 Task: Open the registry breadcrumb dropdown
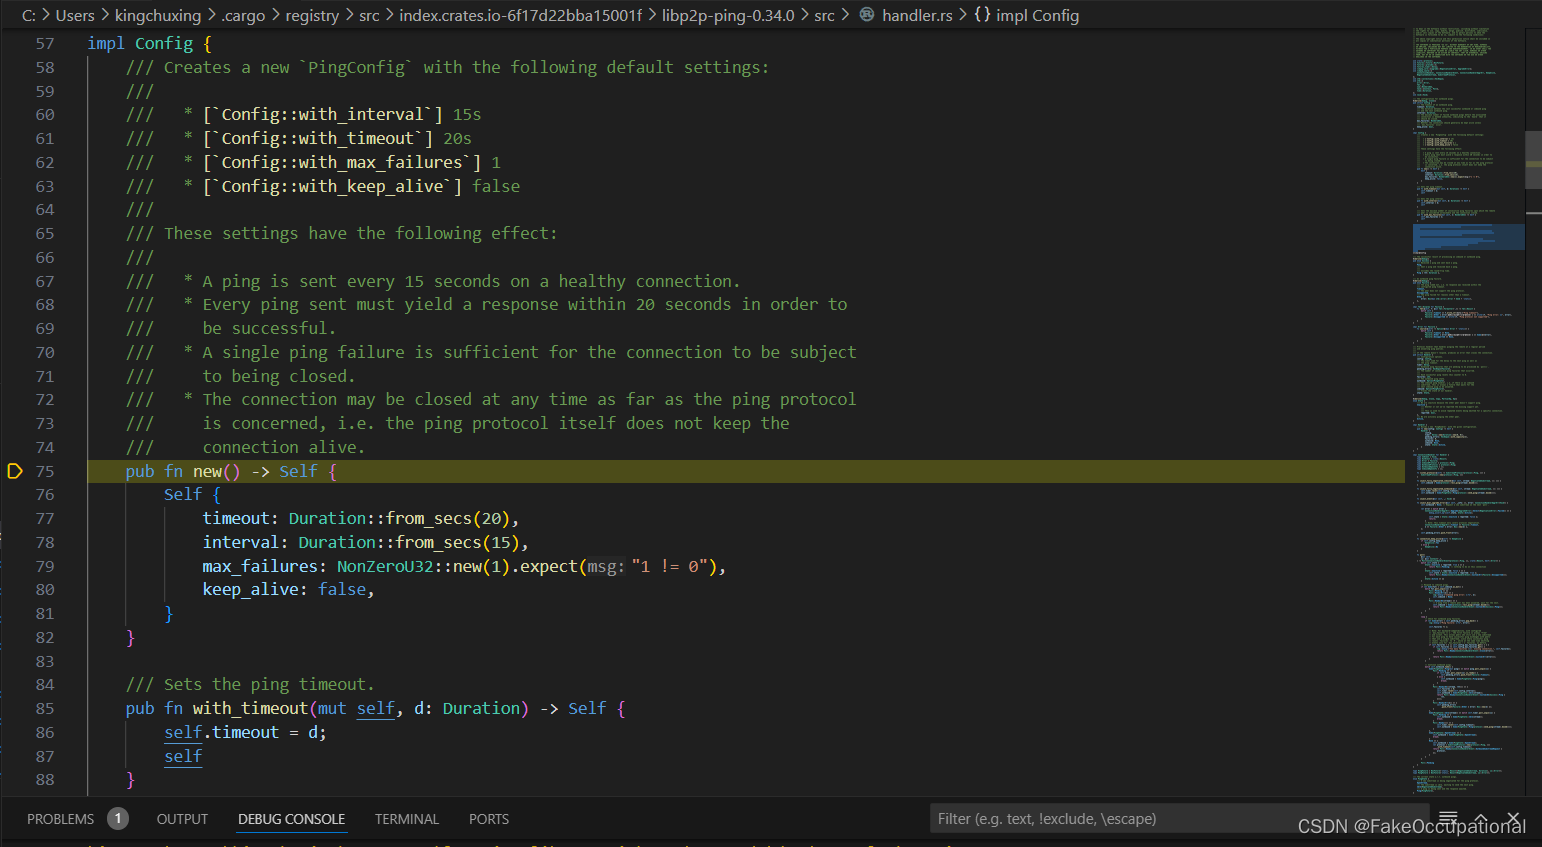tap(312, 15)
